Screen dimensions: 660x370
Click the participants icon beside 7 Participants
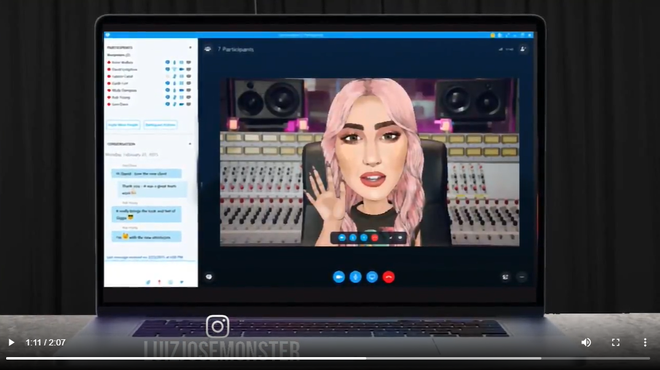click(x=208, y=49)
